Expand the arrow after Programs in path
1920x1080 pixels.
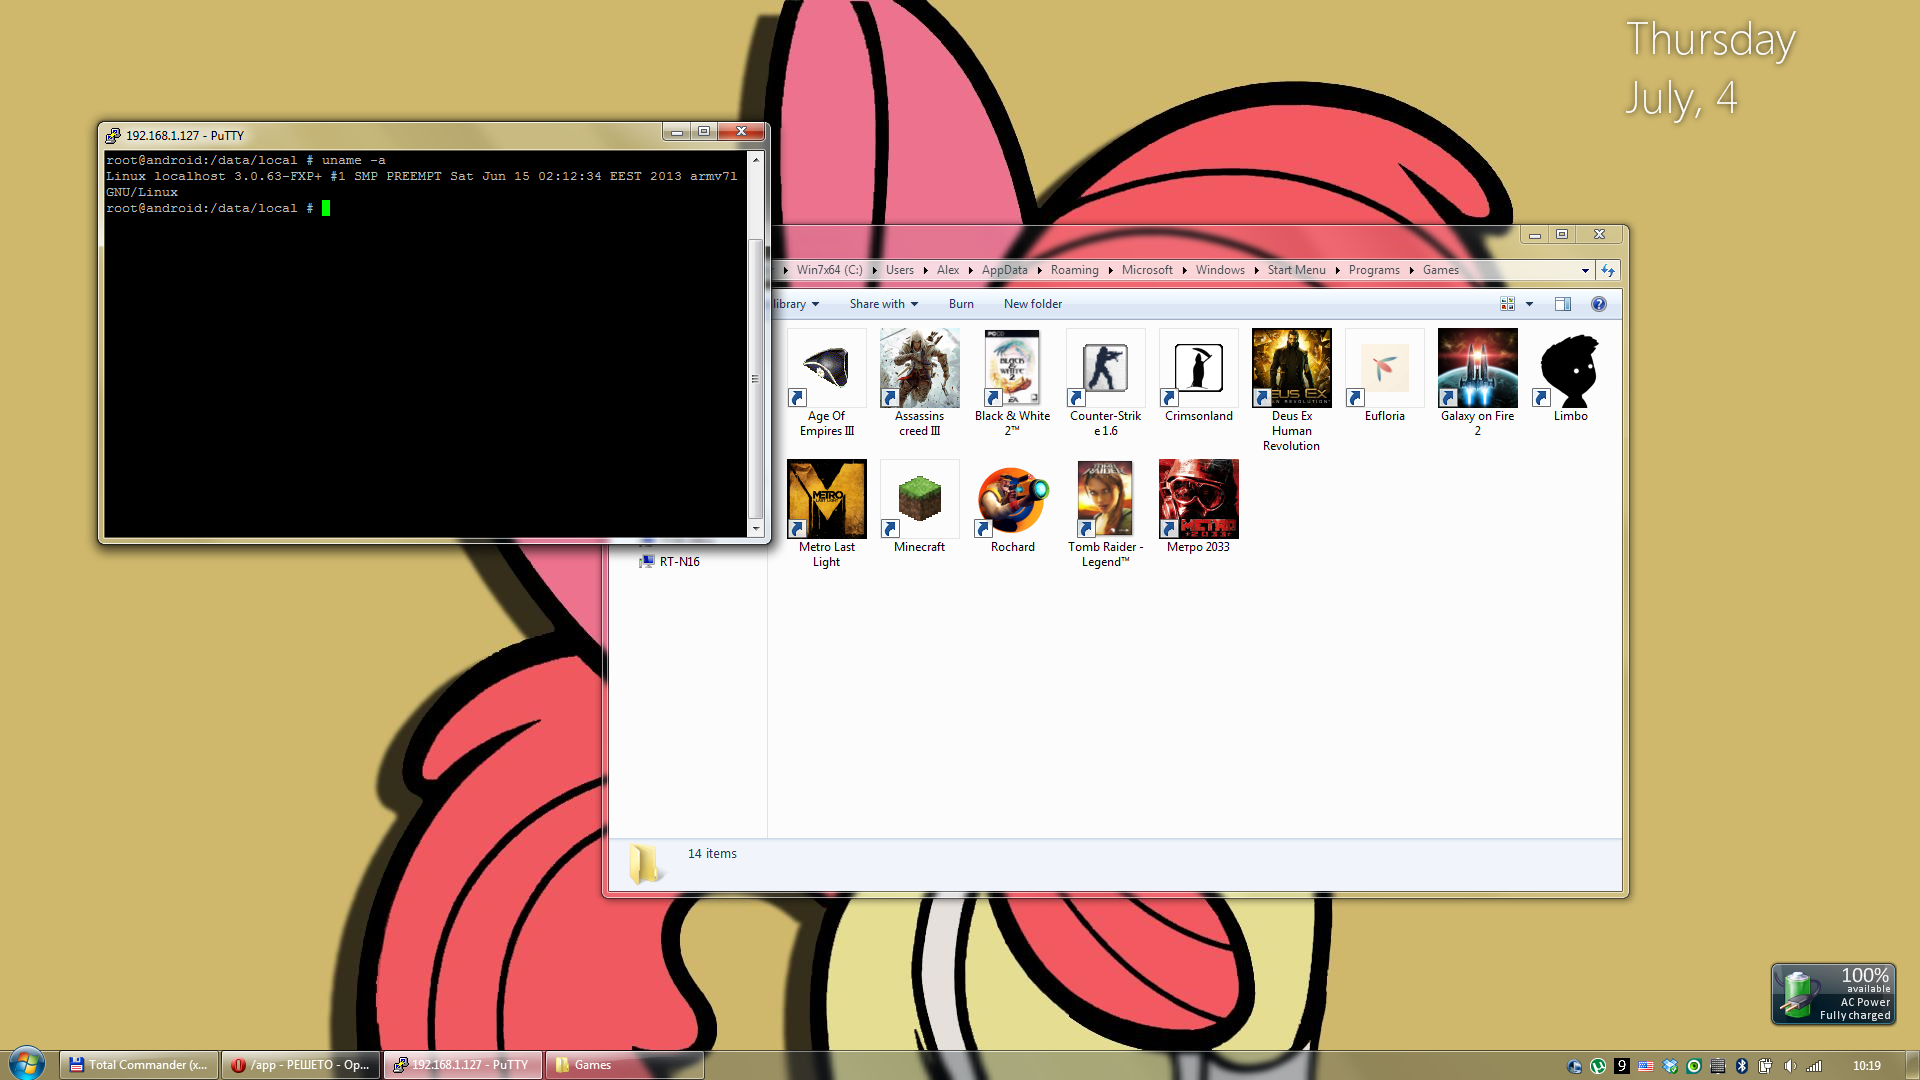click(x=1411, y=270)
